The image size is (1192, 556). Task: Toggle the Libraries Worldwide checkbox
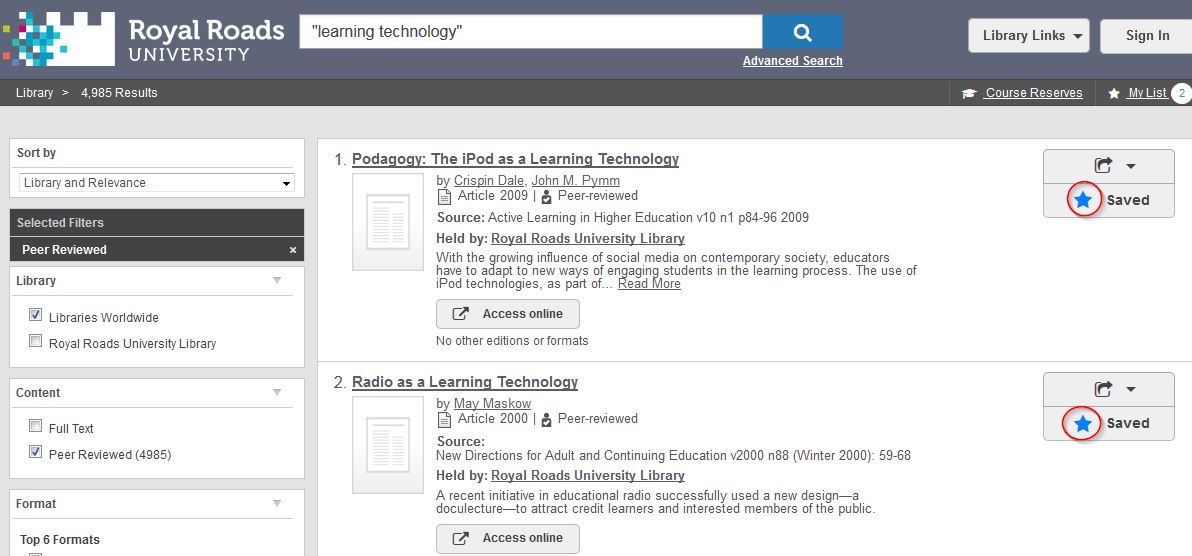pyautogui.click(x=35, y=315)
